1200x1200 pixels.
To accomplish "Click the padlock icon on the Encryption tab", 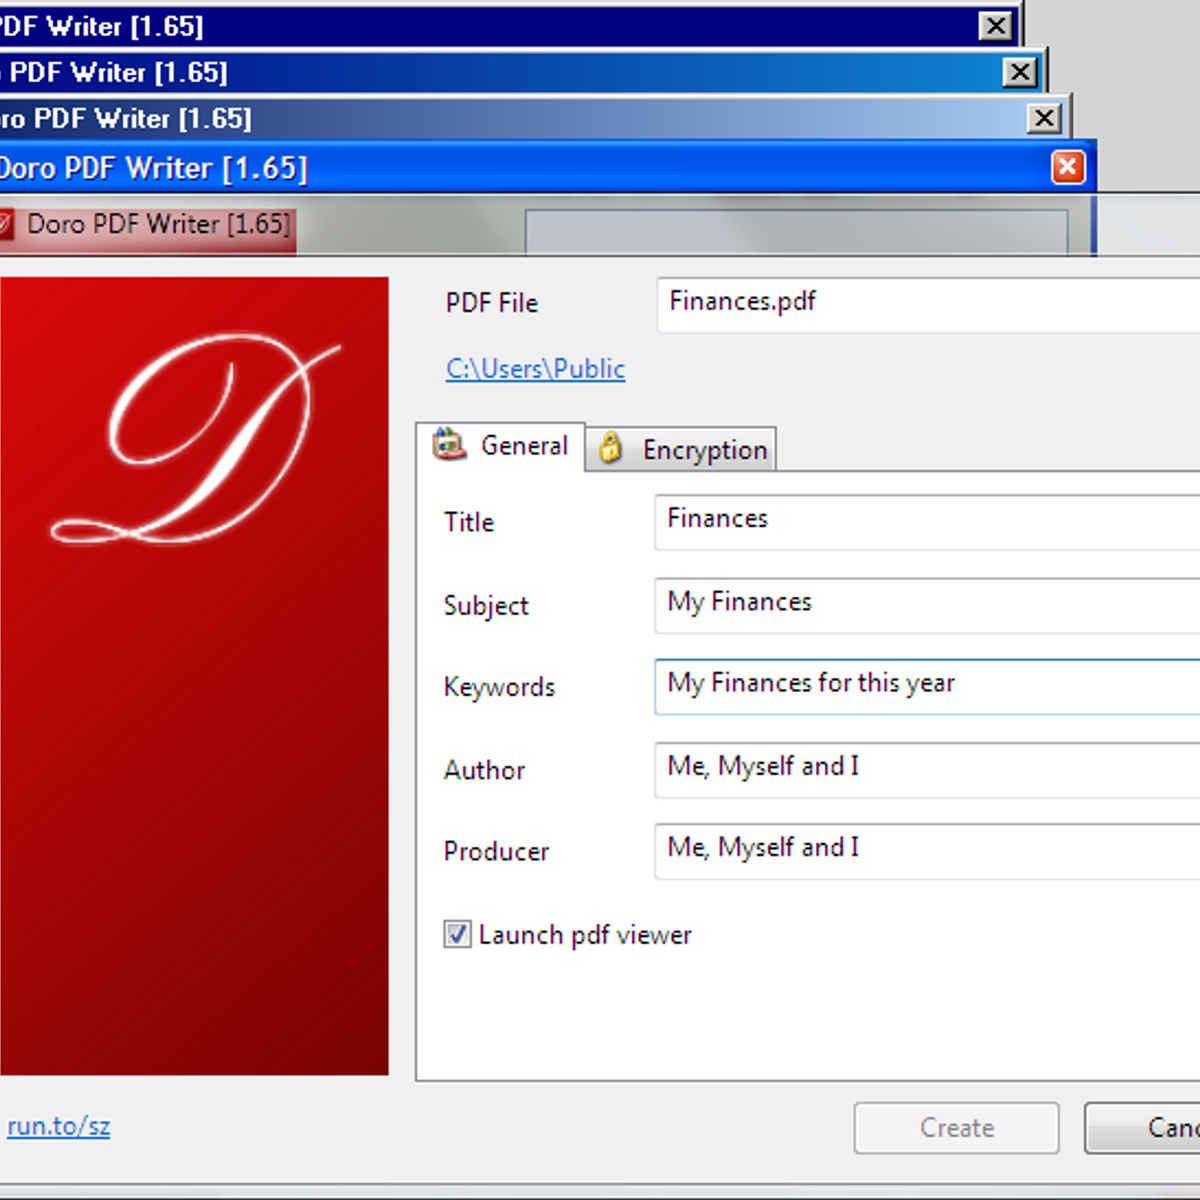I will (610, 449).
